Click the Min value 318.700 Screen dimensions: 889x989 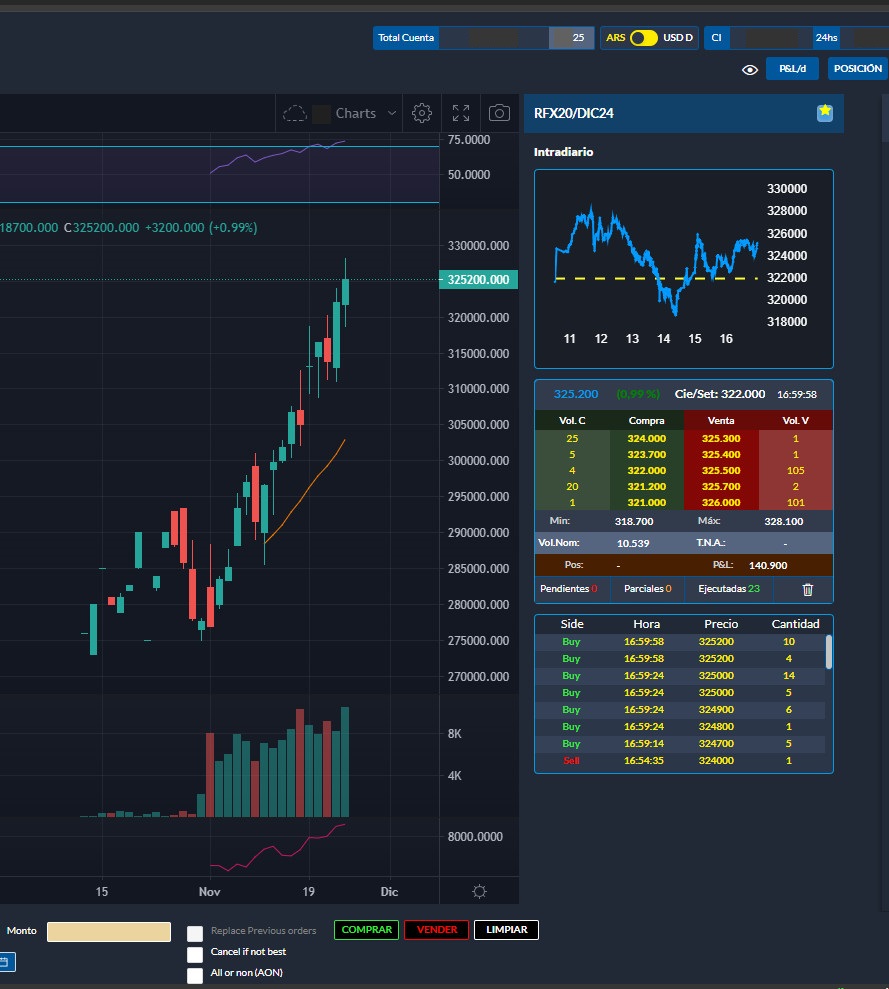[x=634, y=522]
